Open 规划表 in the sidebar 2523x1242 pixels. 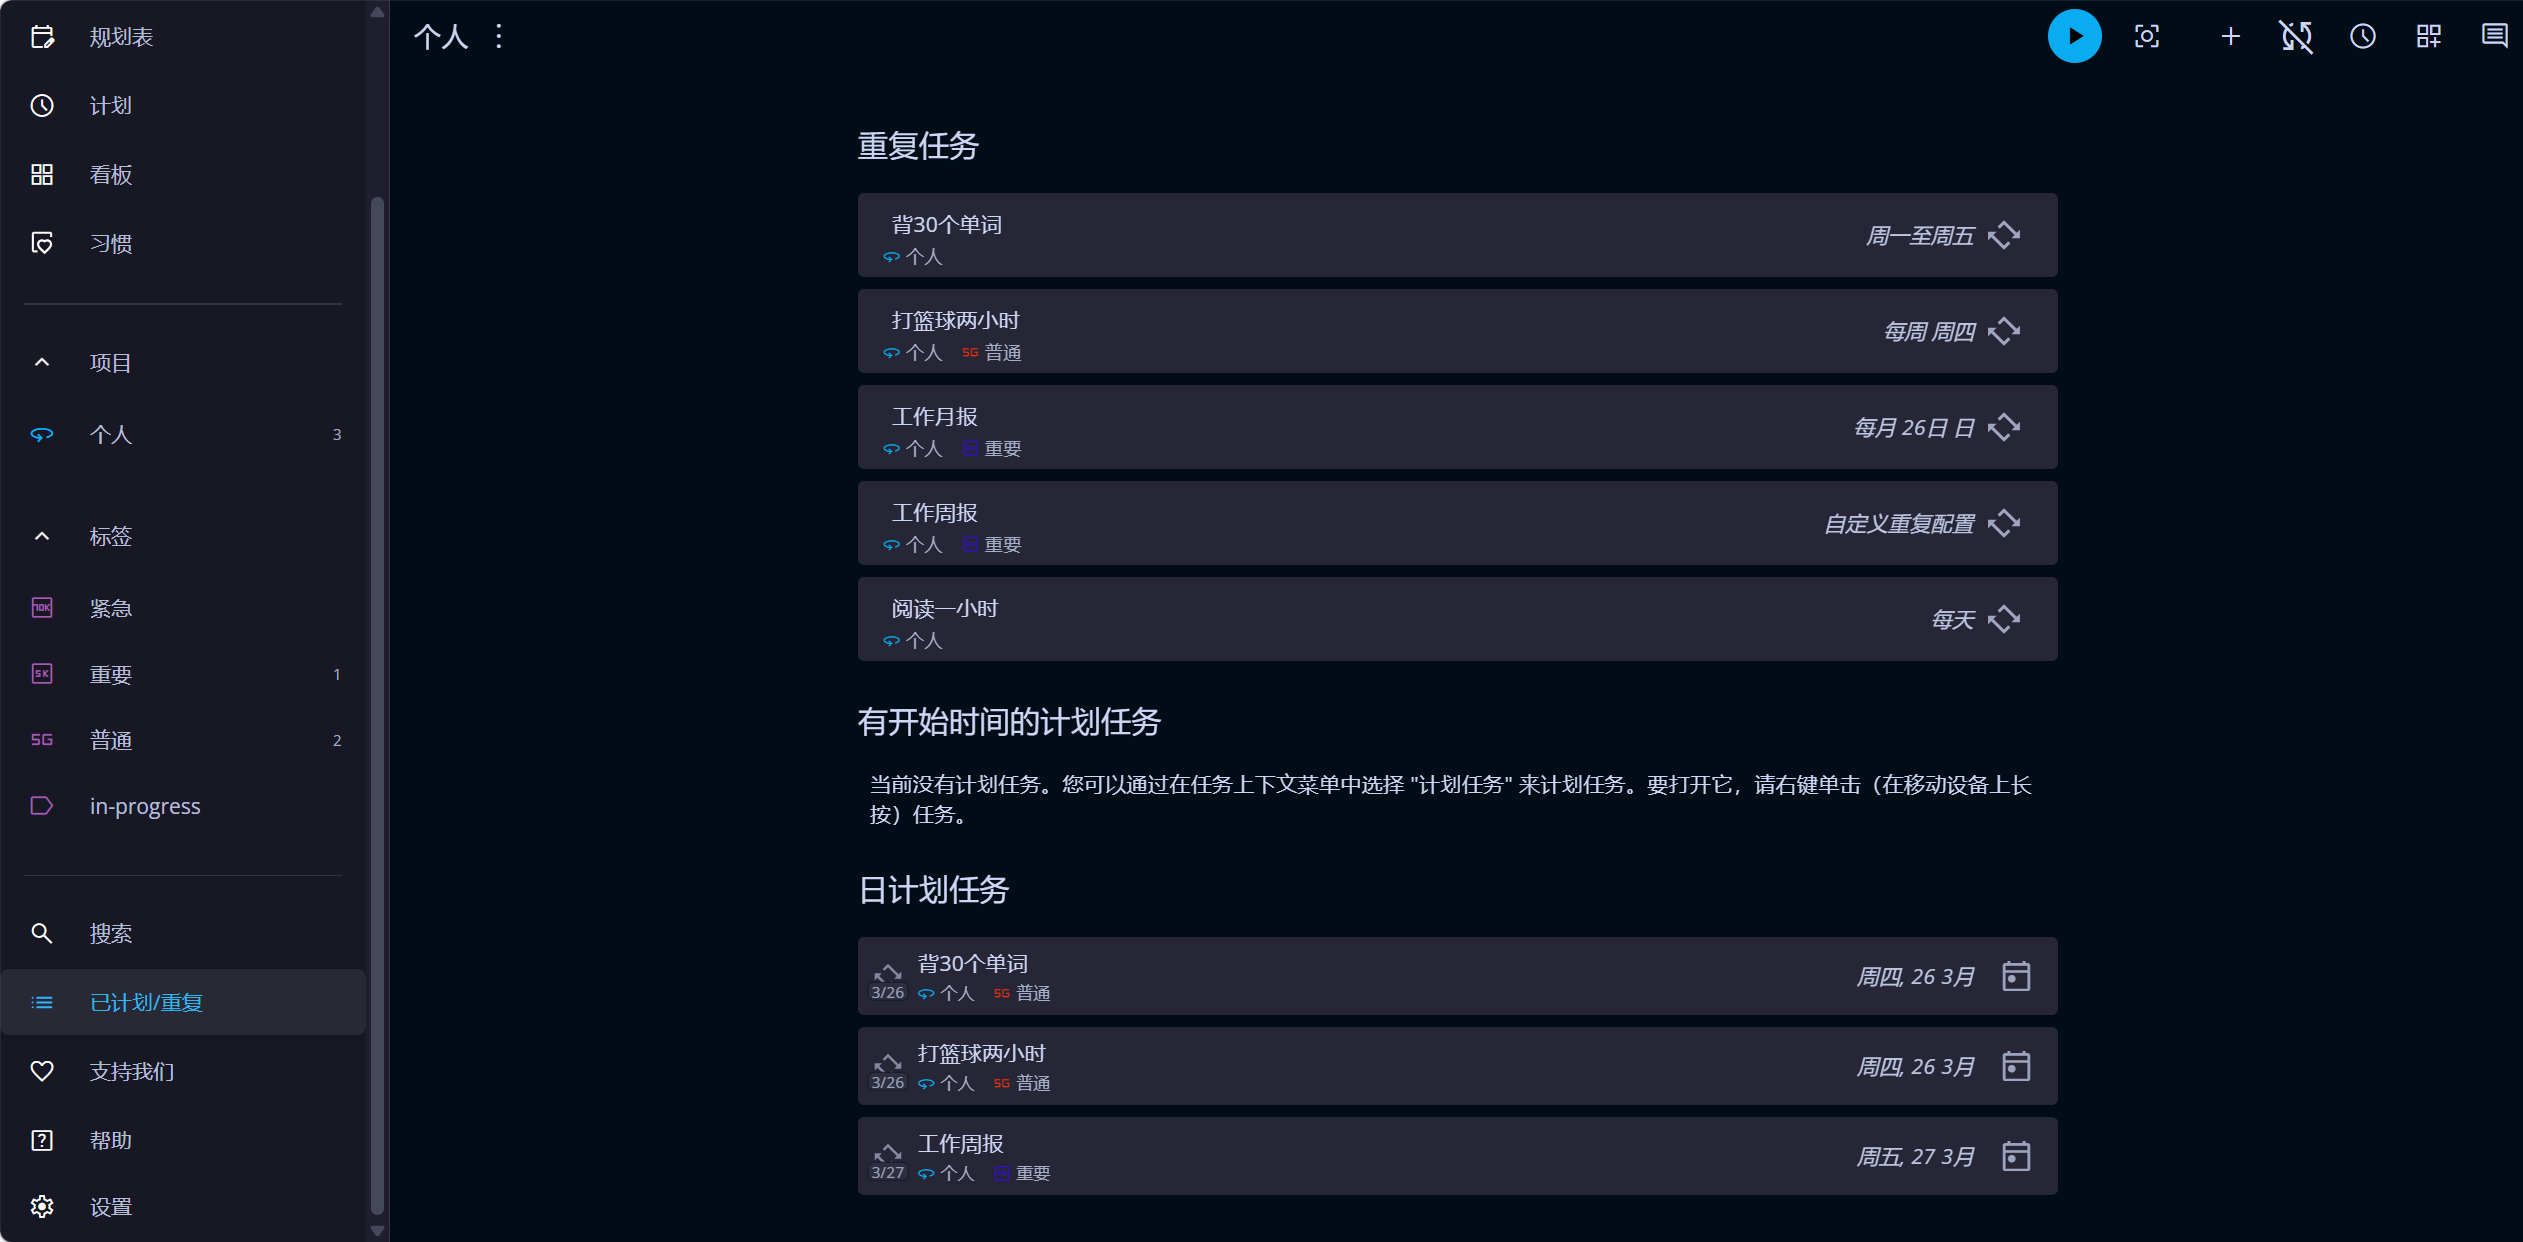pos(120,37)
